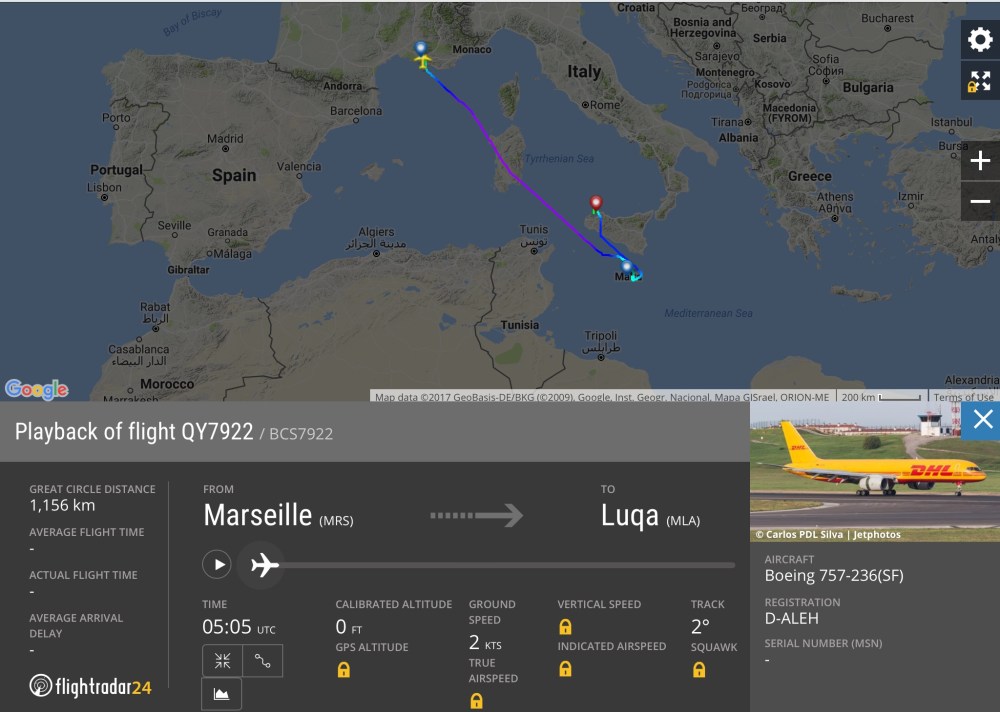Viewport: 1000px width, 712px height.
Task: Click lock icon under Vertical Speed
Action: tap(565, 627)
